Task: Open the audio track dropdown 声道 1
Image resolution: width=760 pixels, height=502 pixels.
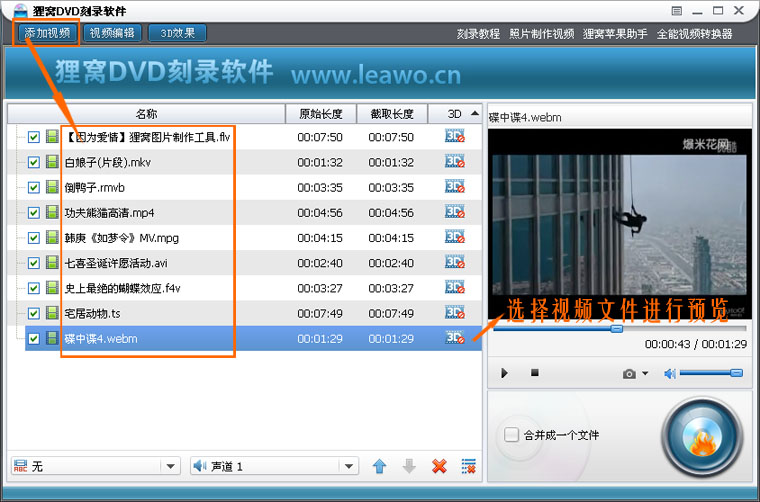Action: click(274, 466)
